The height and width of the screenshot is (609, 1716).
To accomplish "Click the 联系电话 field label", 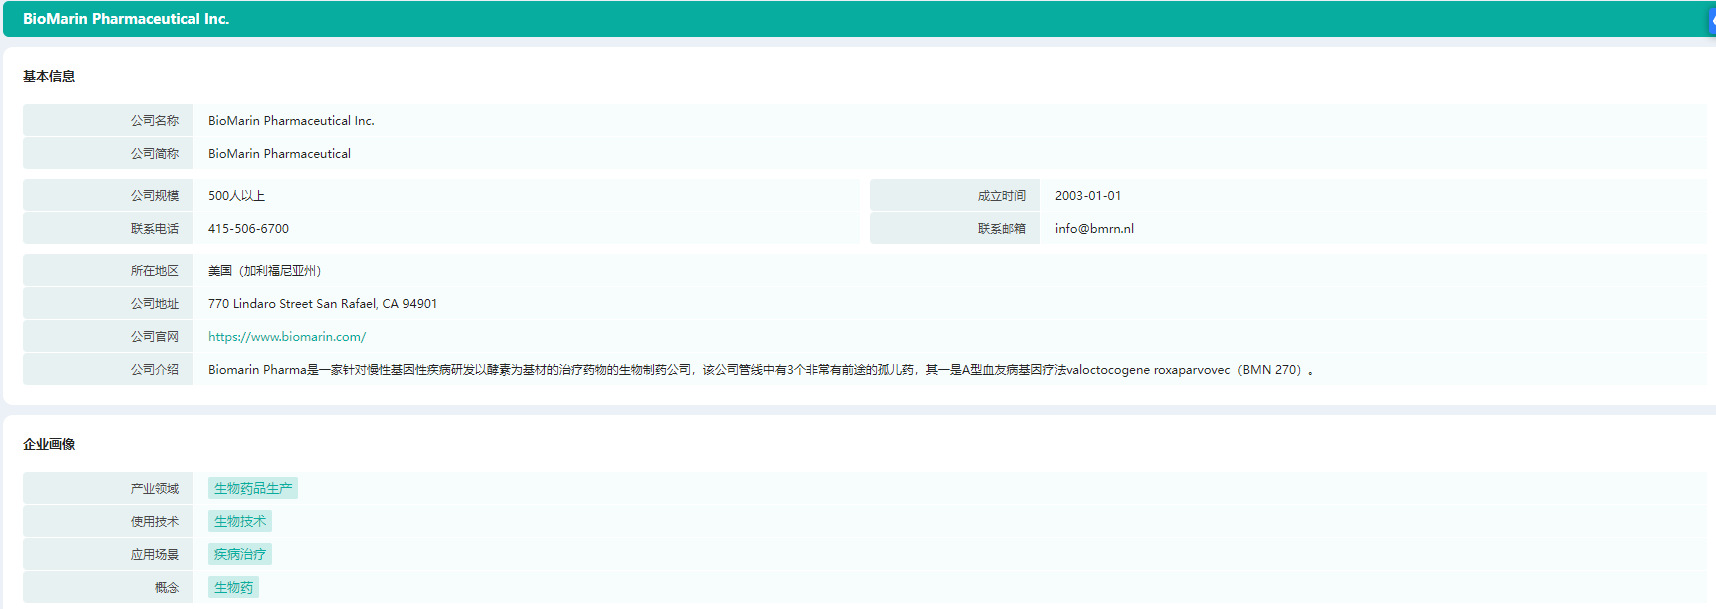I will coord(155,229).
